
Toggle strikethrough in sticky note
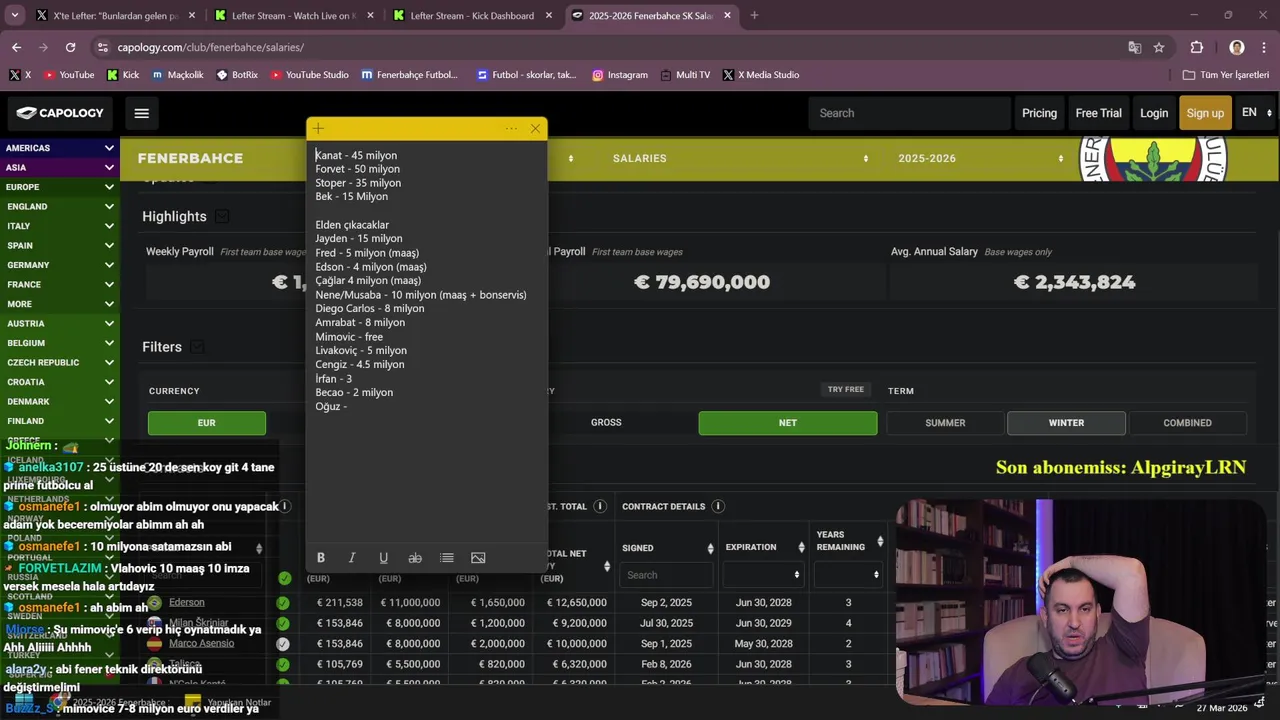415,558
